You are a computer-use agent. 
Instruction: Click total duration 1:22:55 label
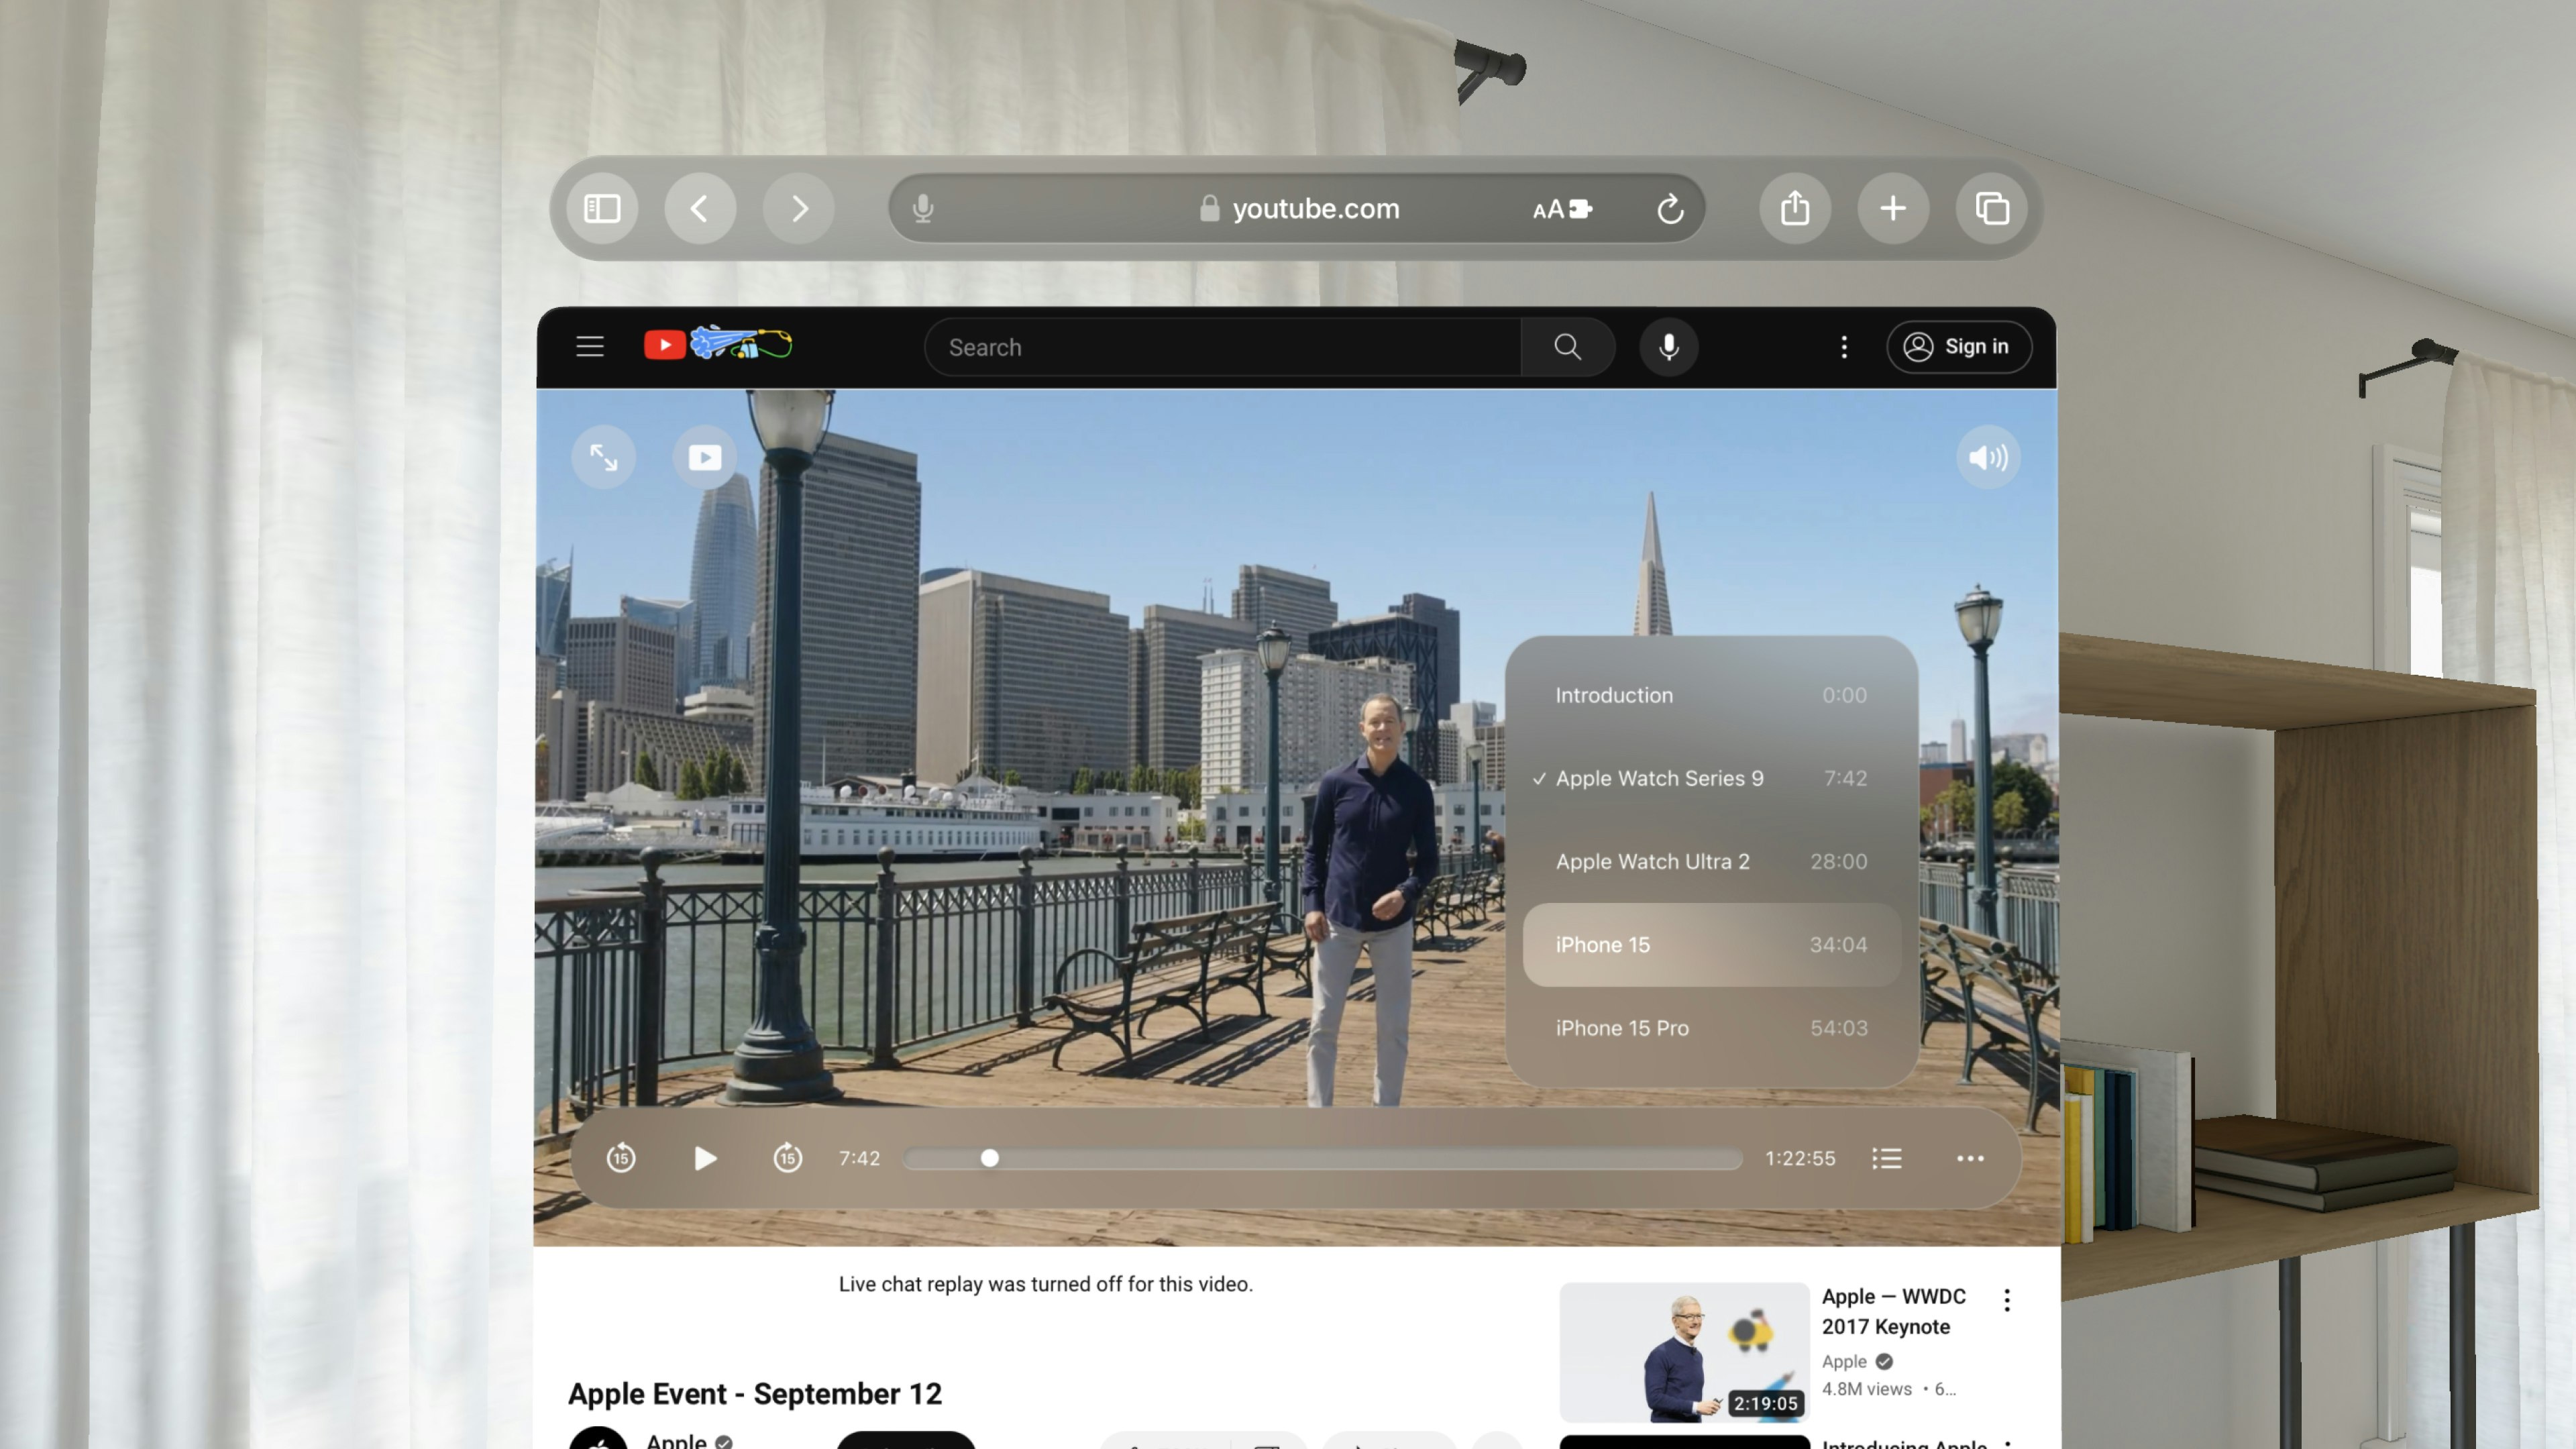click(x=1800, y=1158)
